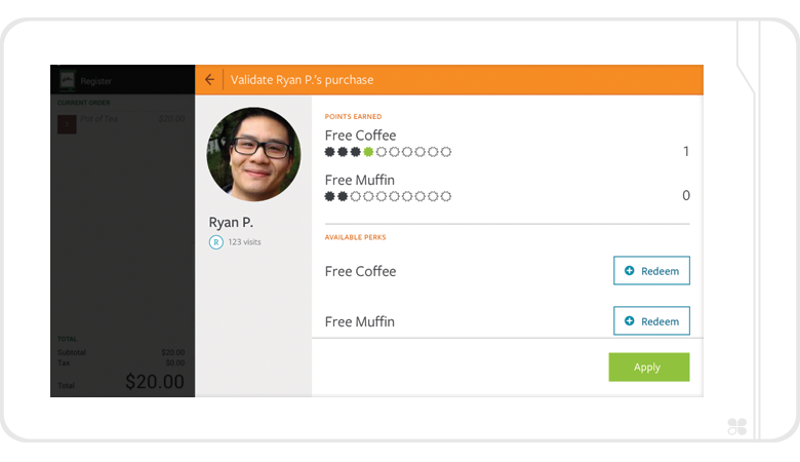800x462 pixels.
Task: Tap the green point in Free Coffee progress
Action: pos(368,152)
